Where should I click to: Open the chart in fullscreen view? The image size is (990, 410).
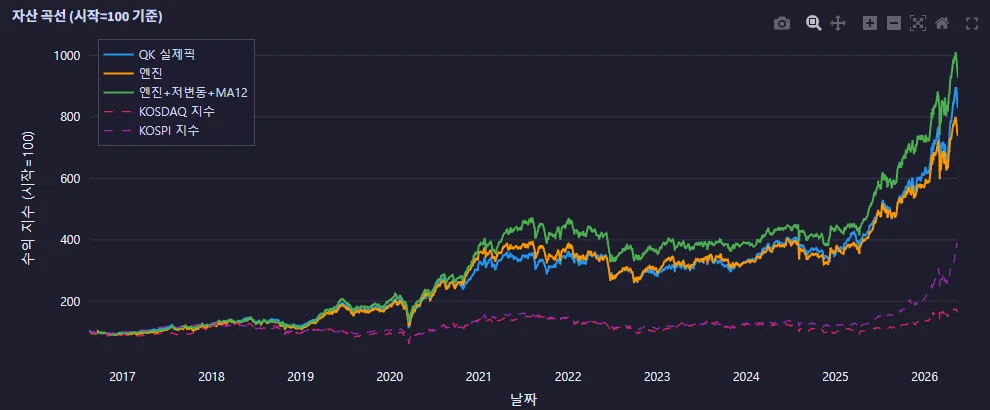tap(972, 23)
